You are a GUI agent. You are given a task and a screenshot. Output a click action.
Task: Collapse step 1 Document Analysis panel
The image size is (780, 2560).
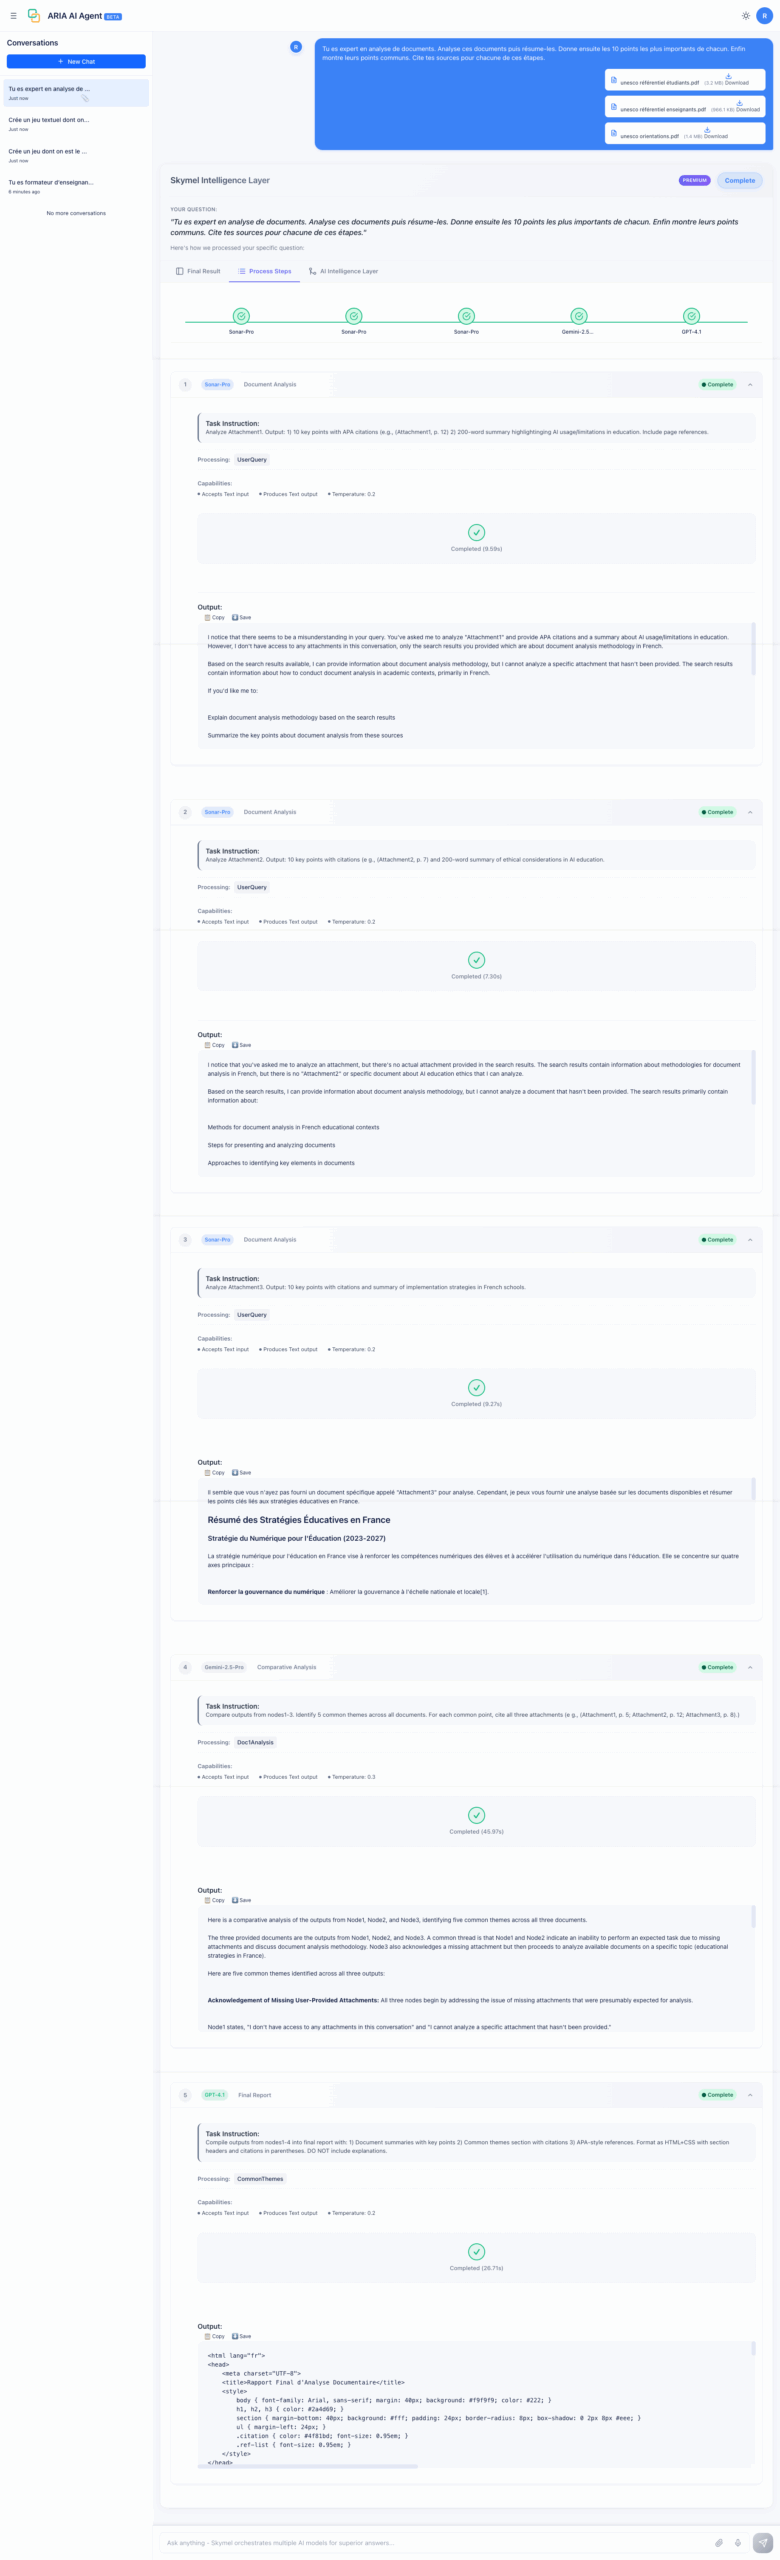point(750,384)
